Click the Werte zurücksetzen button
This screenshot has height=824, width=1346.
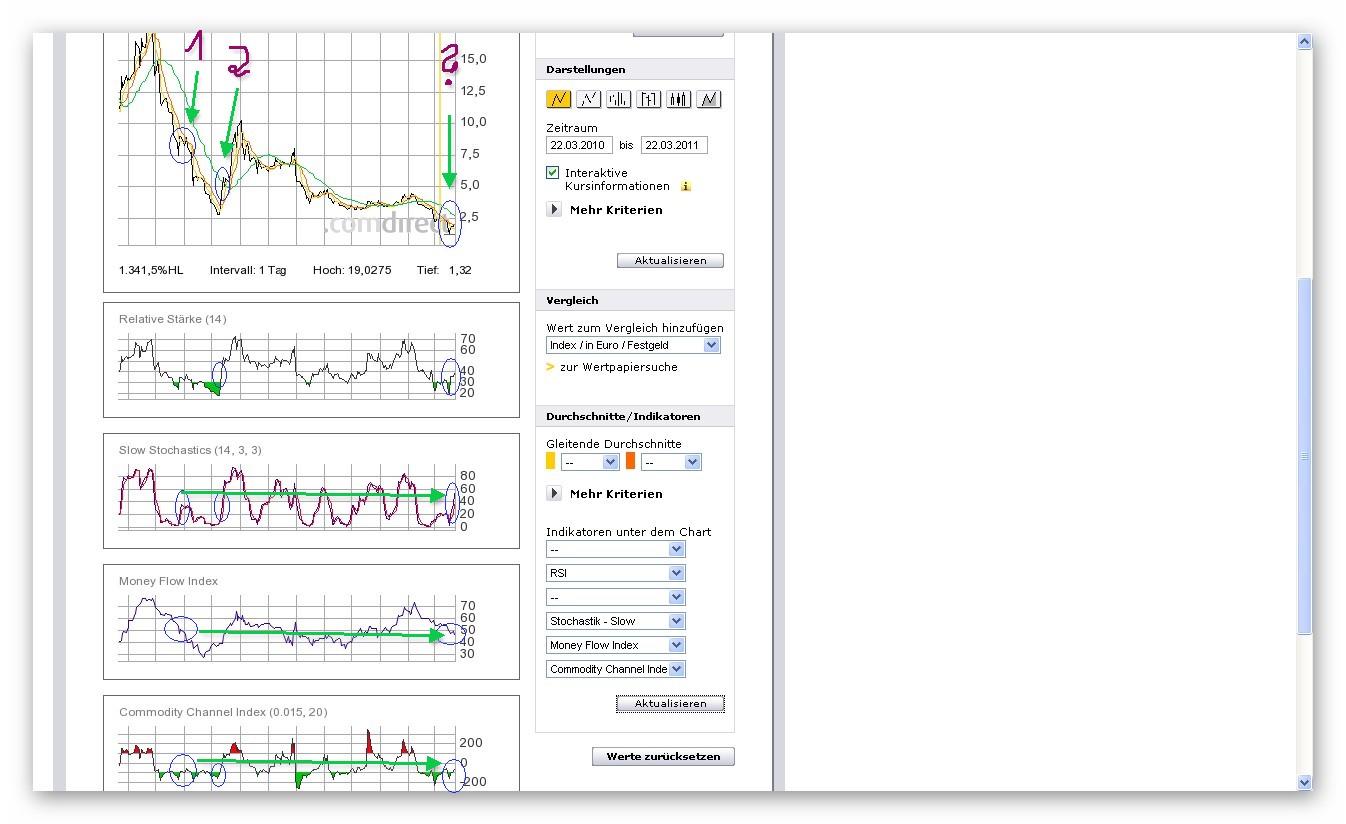(663, 757)
